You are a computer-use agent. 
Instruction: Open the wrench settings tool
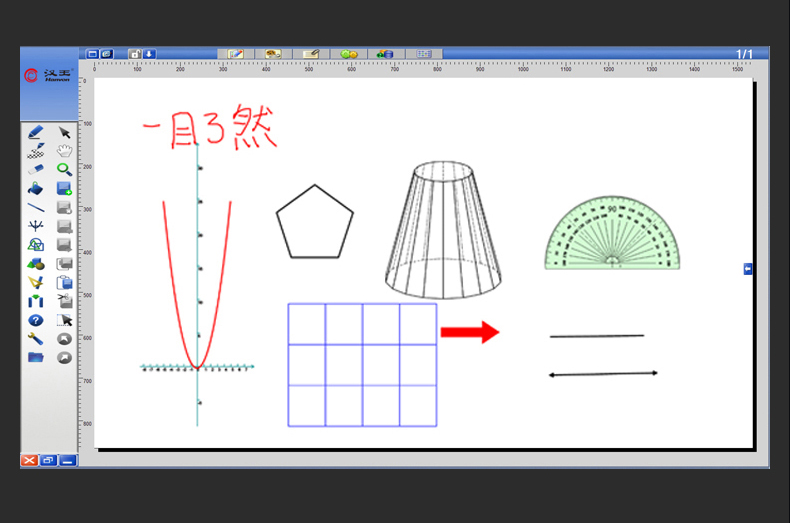(x=36, y=339)
